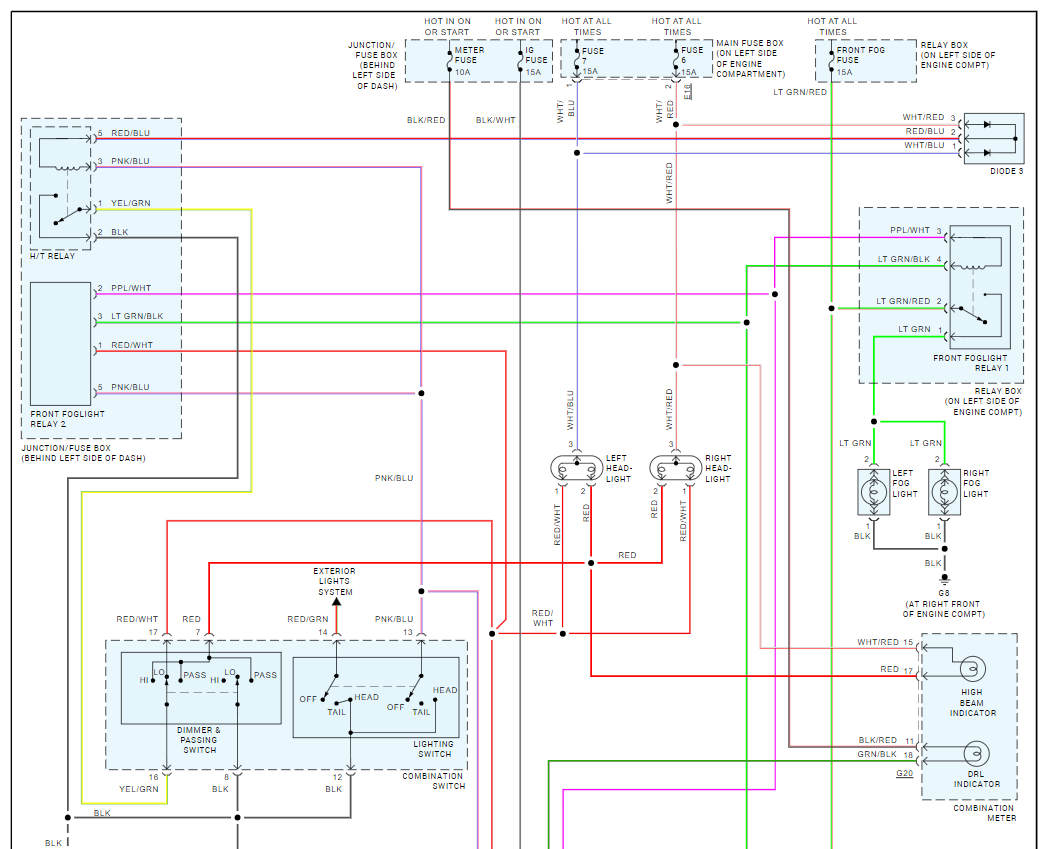The width and height of the screenshot is (1050, 849).
Task: Click the Left Headlight connector symbol
Action: pyautogui.click(x=577, y=468)
